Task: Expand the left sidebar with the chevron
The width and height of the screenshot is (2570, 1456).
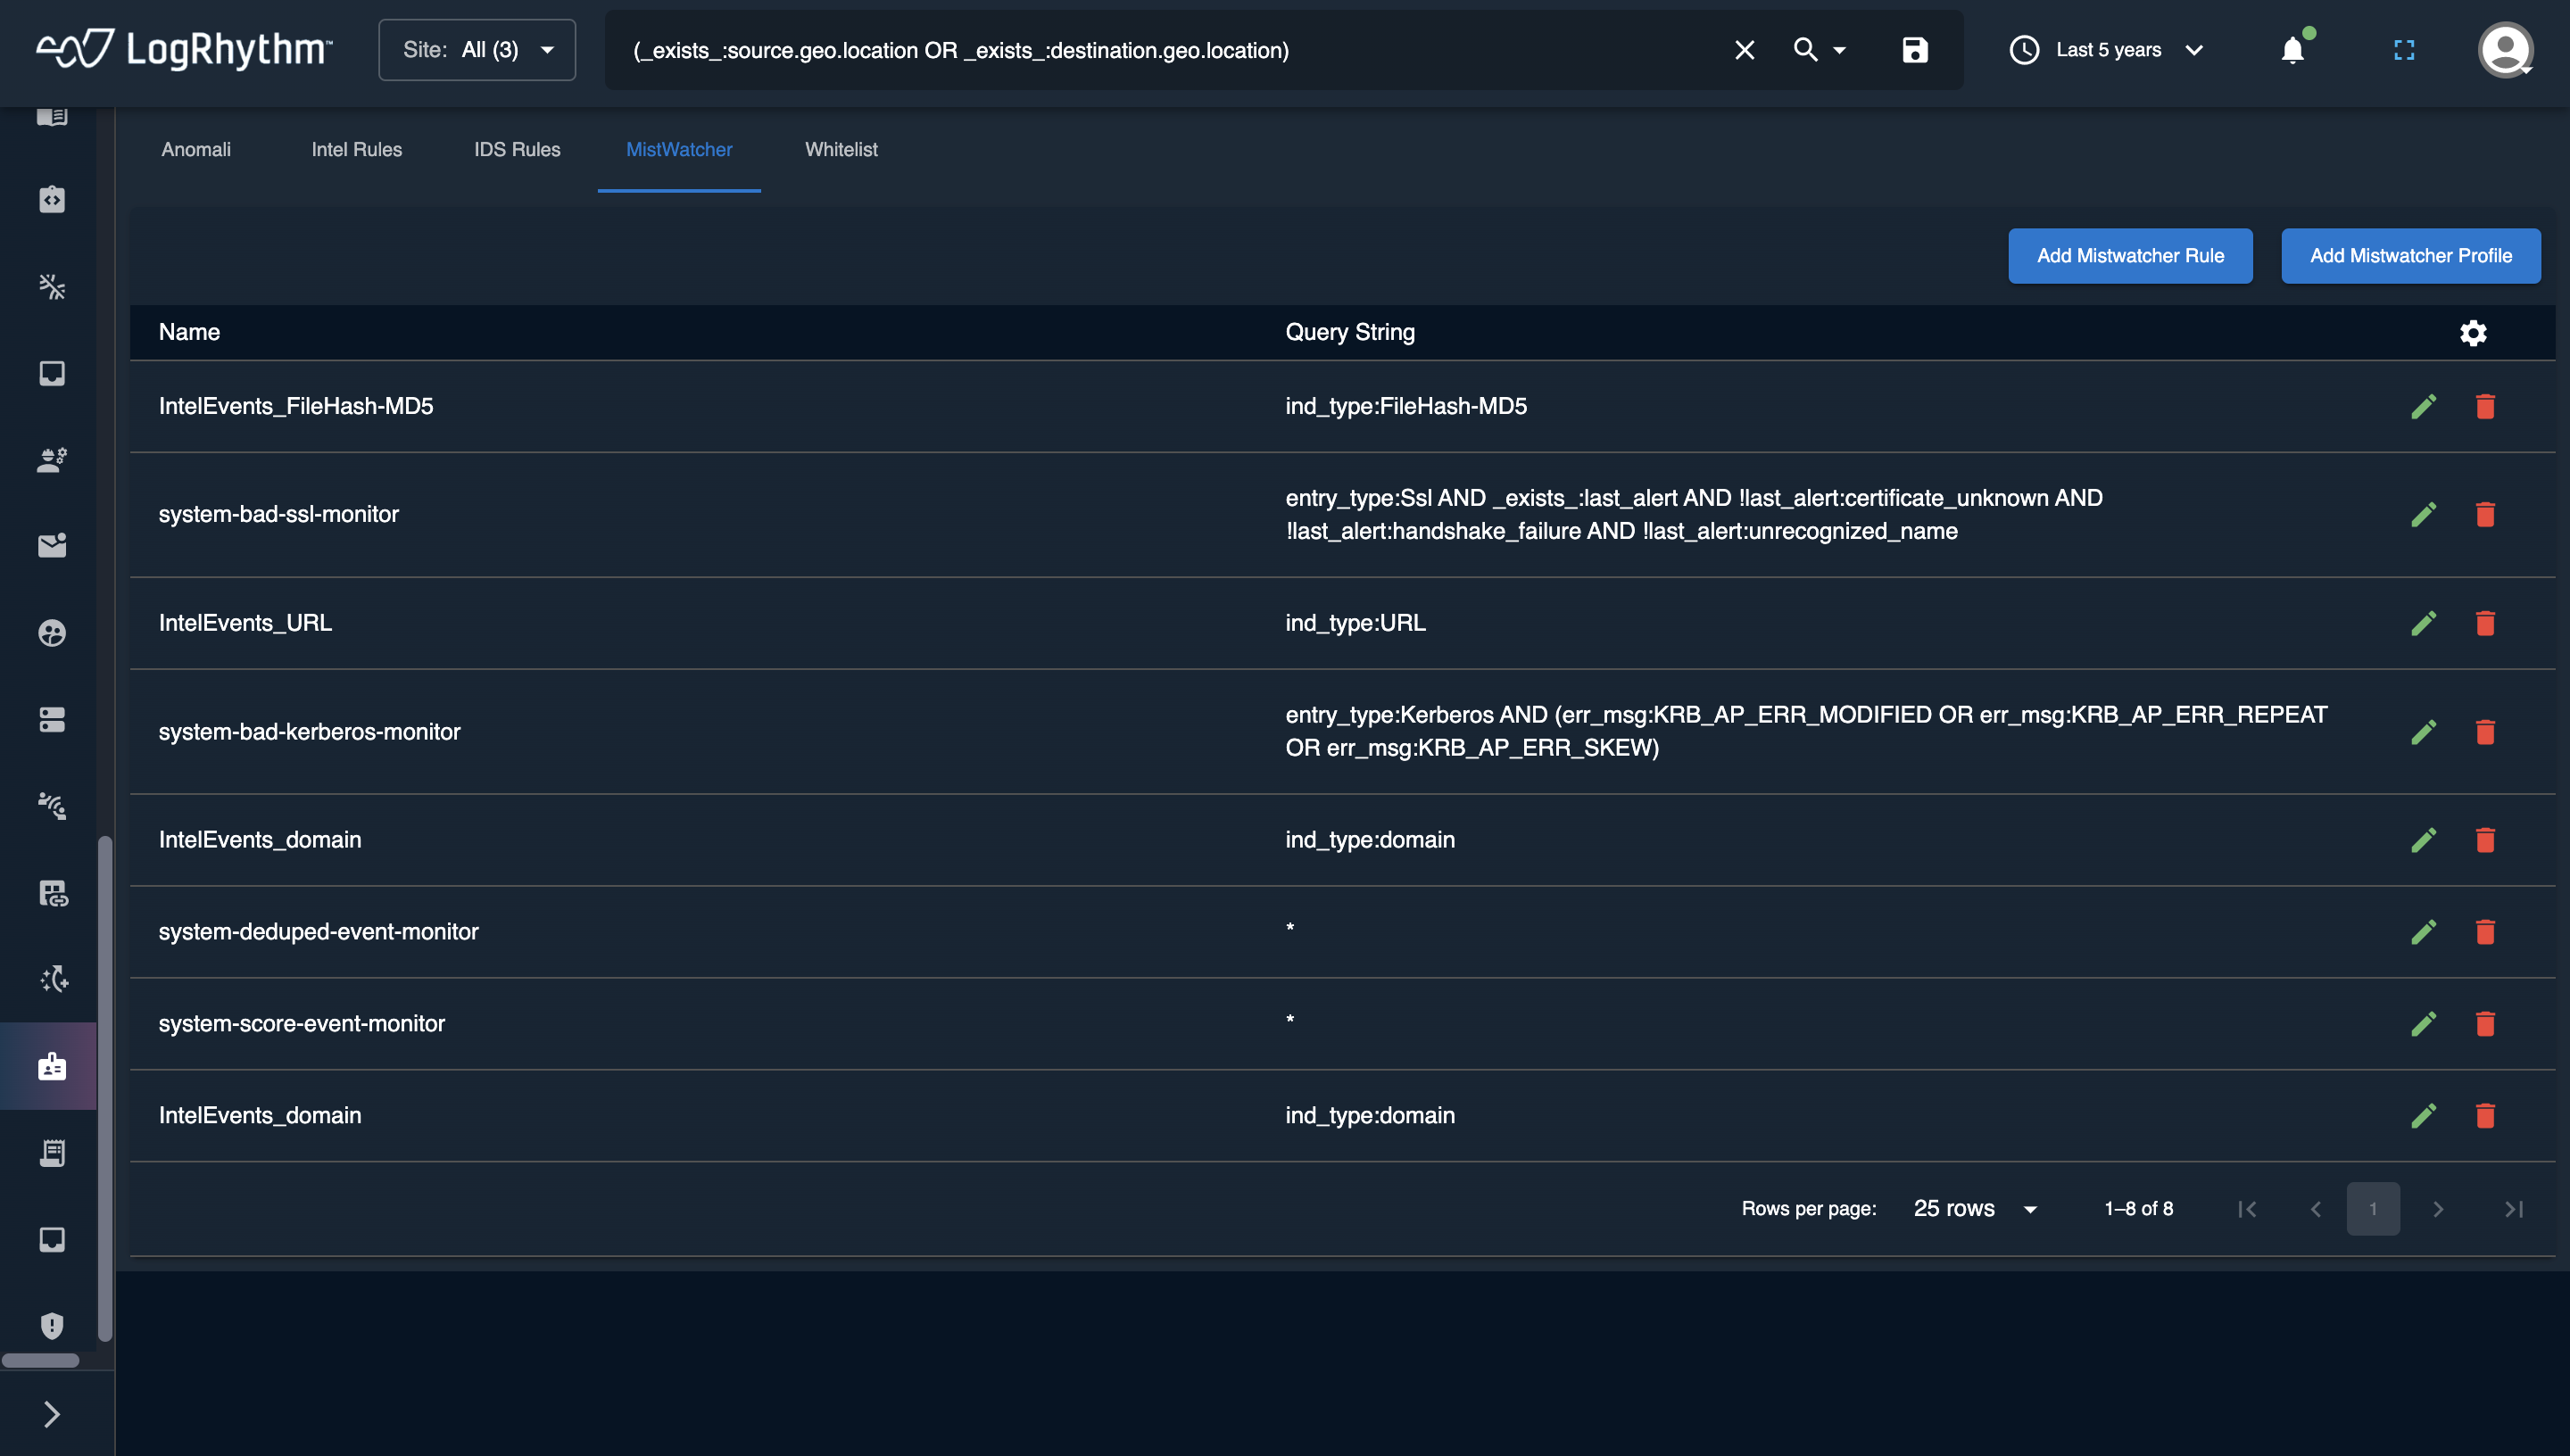Action: pos(52,1414)
